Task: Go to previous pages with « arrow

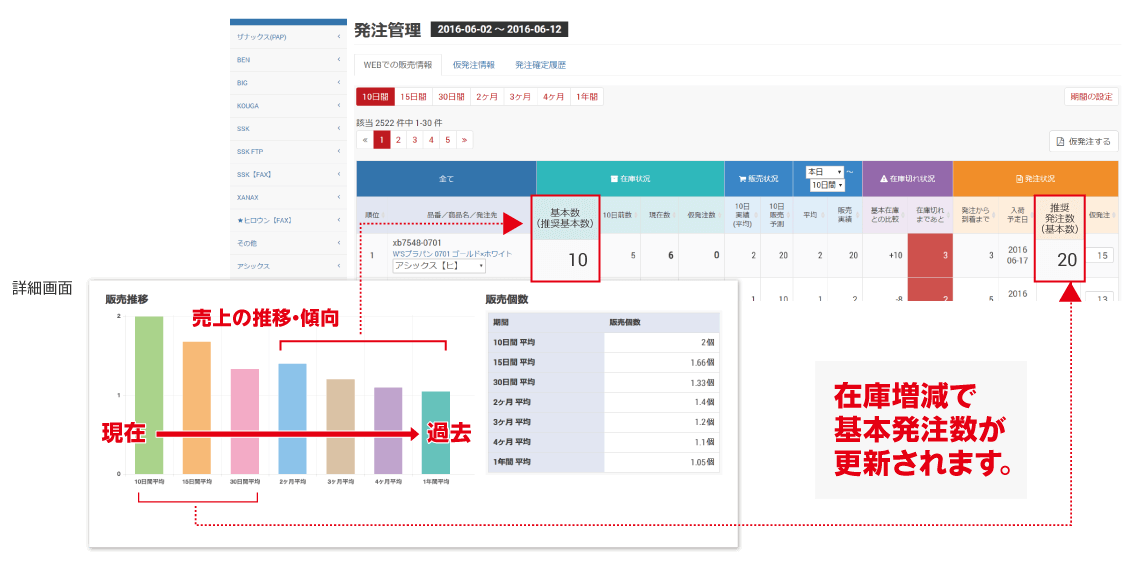Action: (x=365, y=140)
